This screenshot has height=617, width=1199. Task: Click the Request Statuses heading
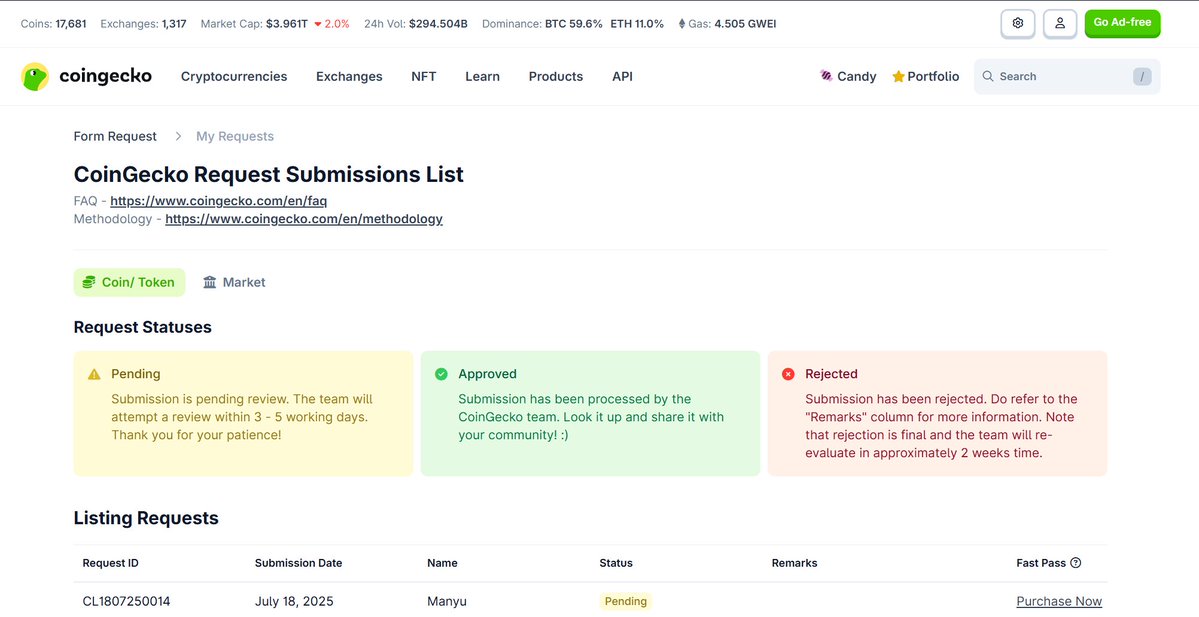[x=142, y=327]
